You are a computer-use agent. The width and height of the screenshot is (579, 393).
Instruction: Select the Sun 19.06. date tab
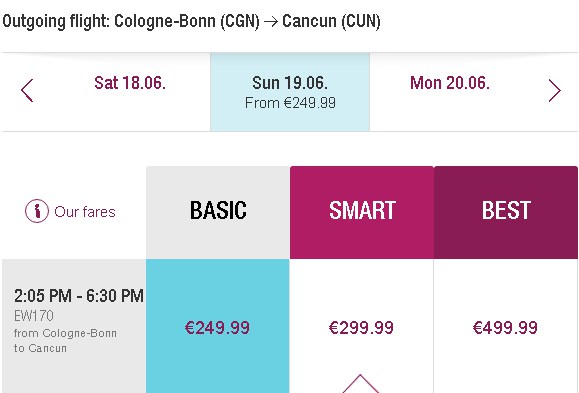point(290,92)
